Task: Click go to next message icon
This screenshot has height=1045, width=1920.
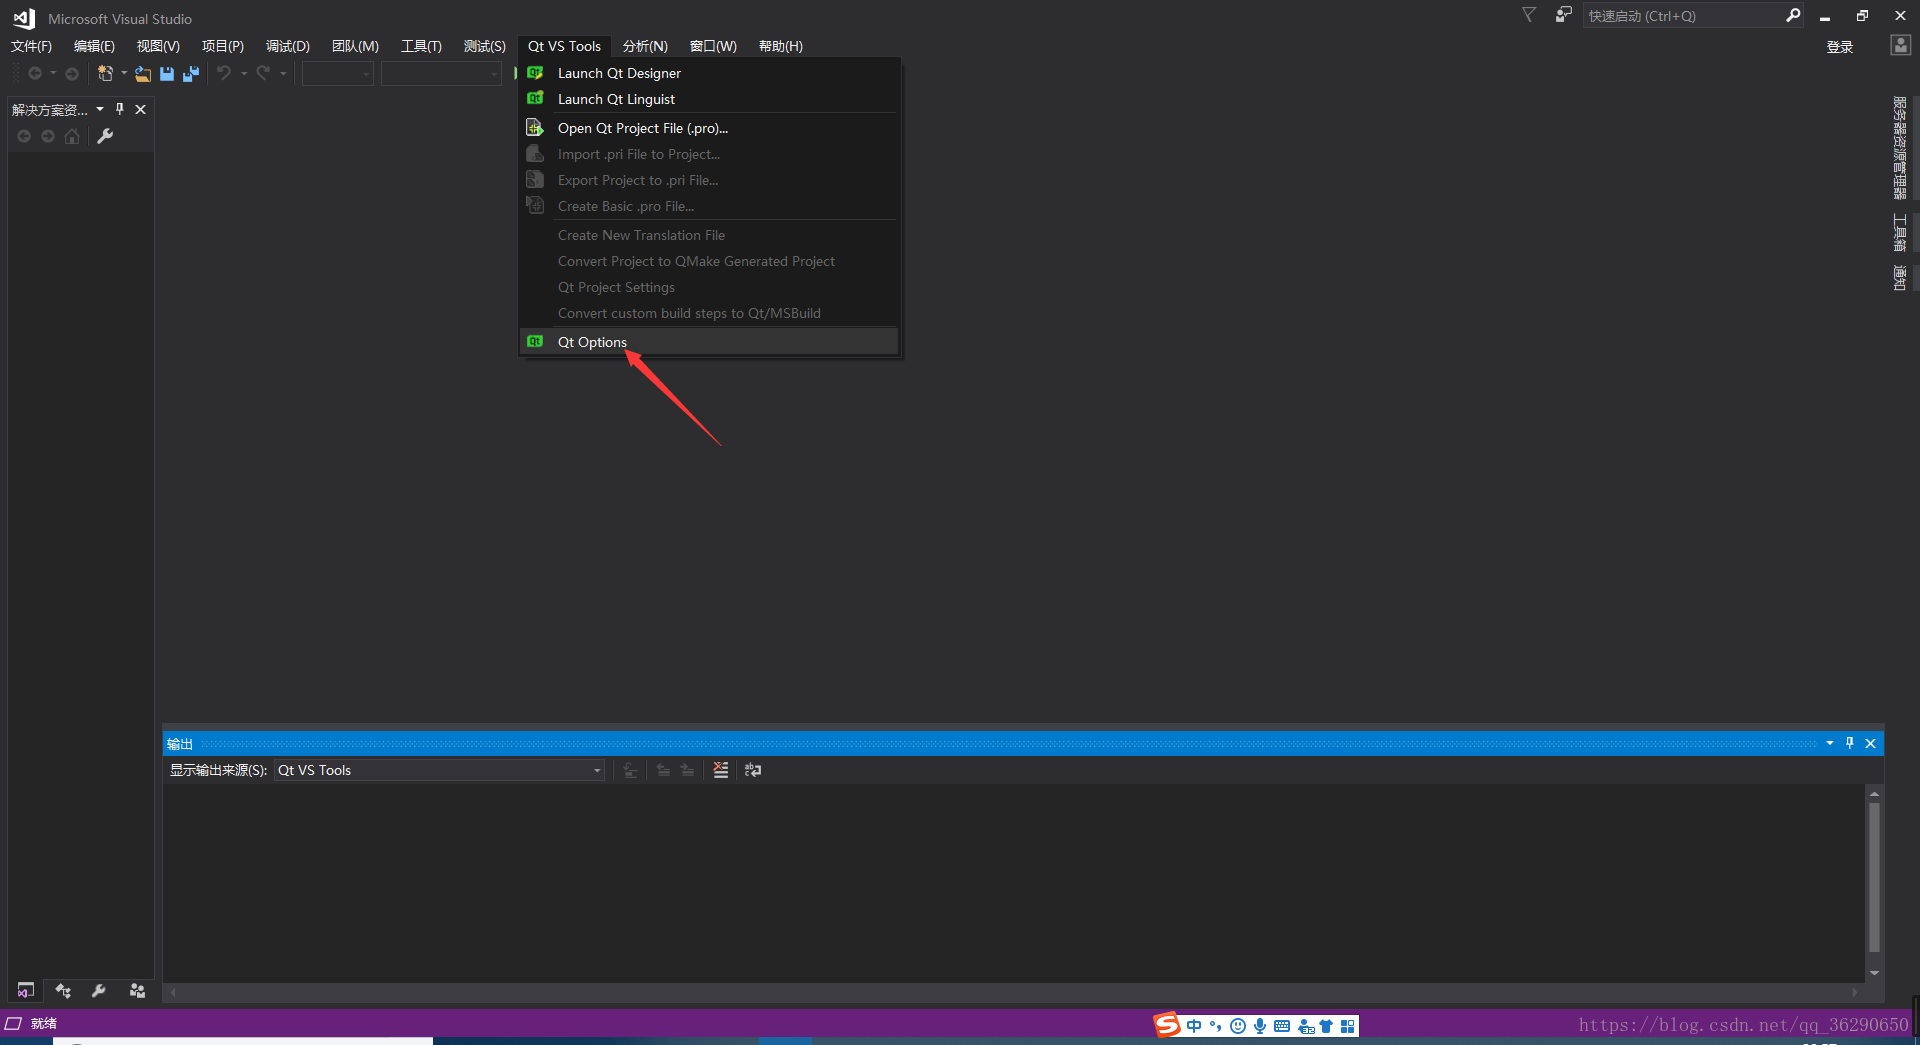Action: click(x=687, y=770)
